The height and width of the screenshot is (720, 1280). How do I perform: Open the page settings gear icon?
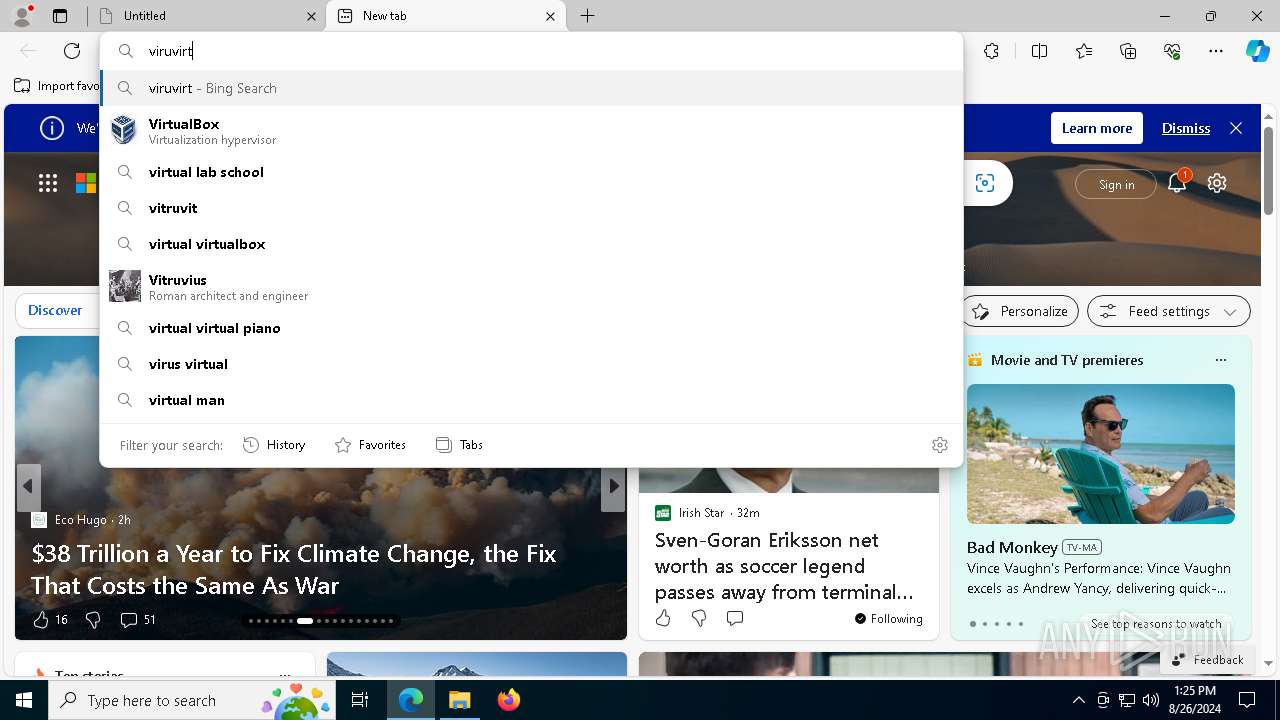[1217, 183]
